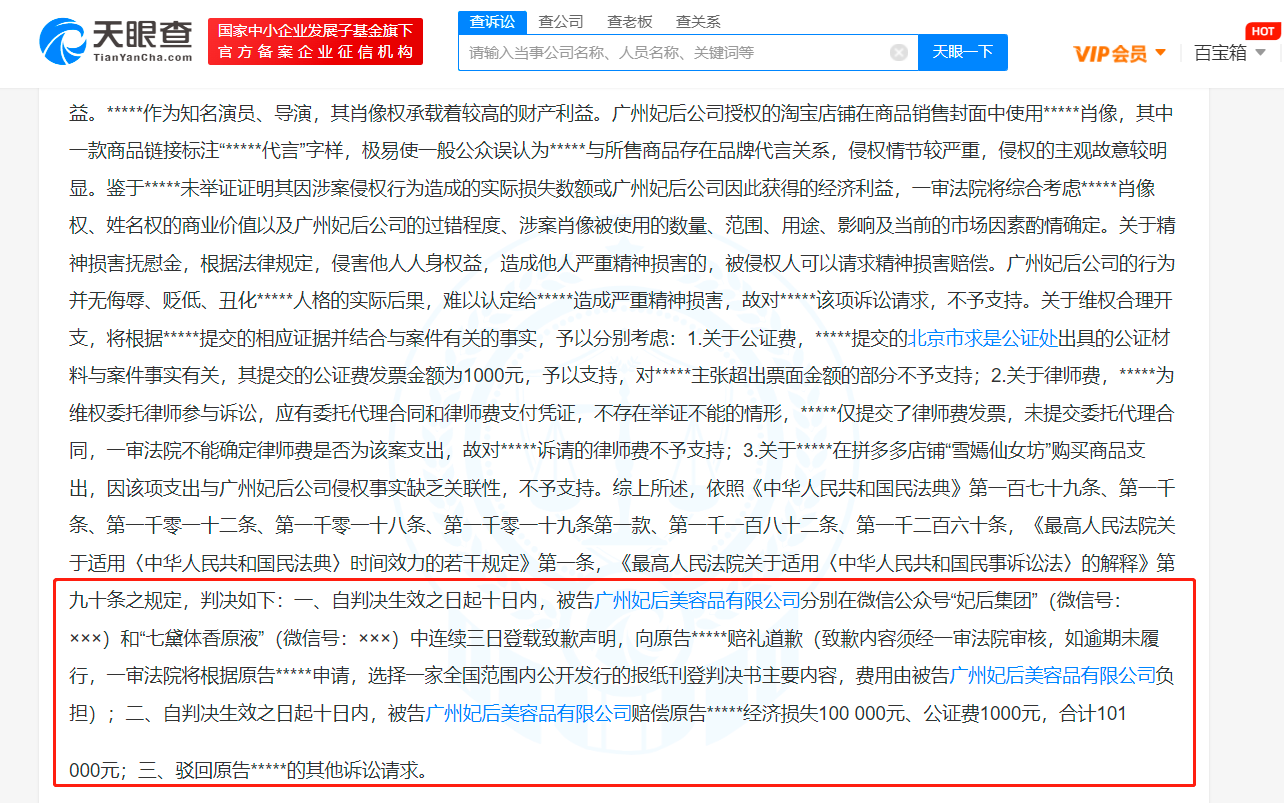Switch to the 查关系 tab
Screen dimensions: 1284x803
696,20
